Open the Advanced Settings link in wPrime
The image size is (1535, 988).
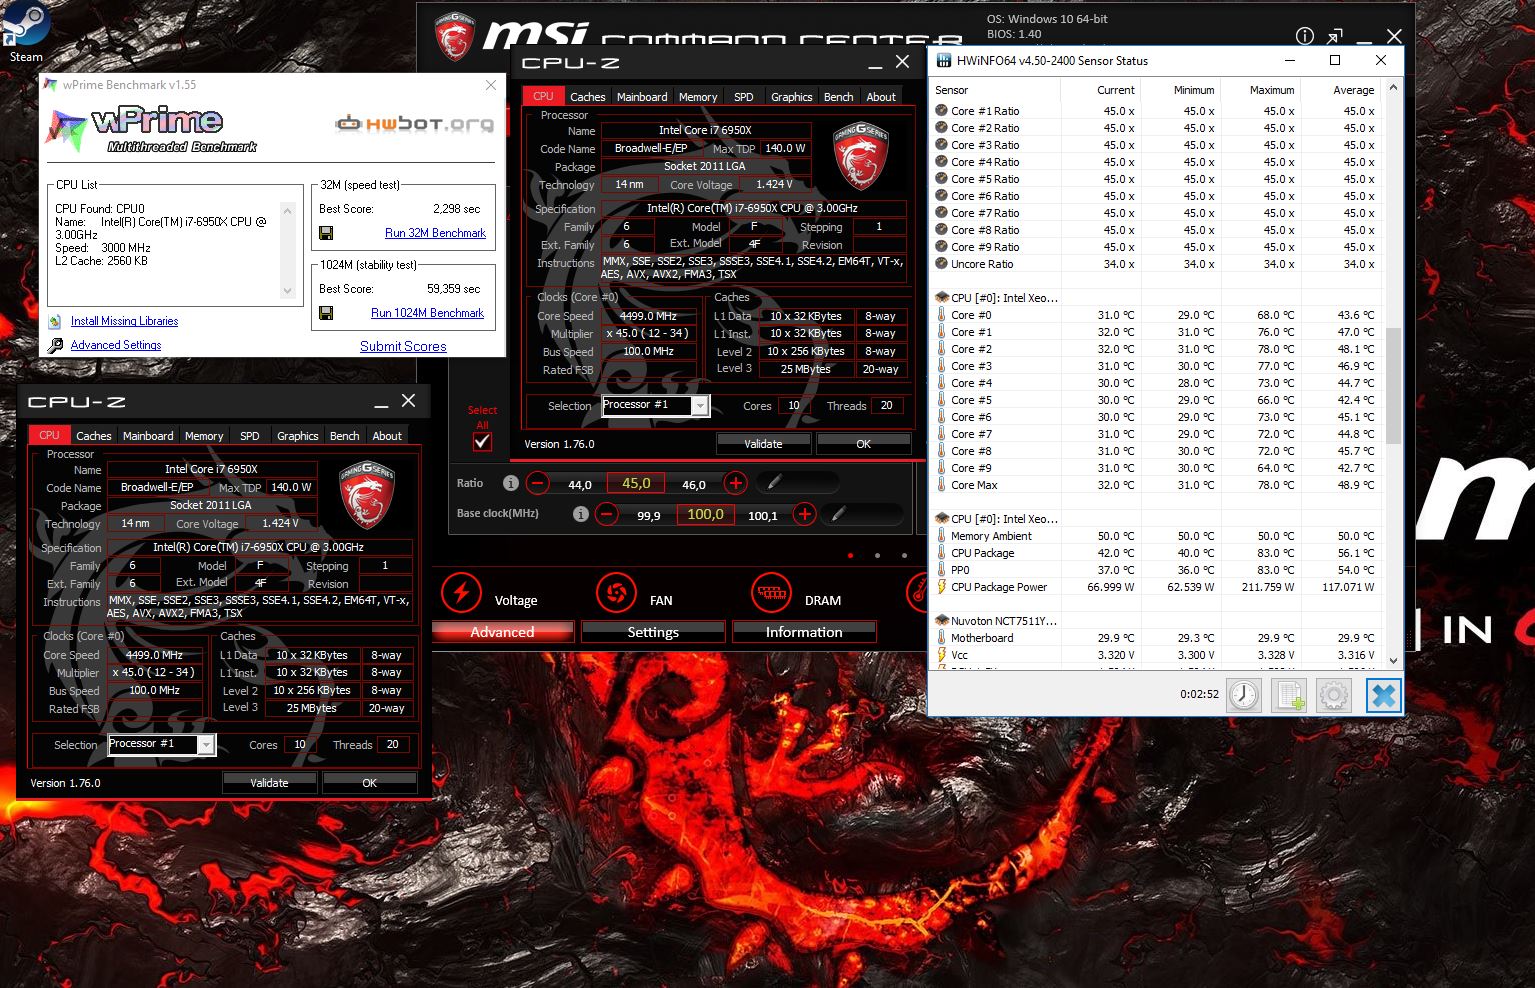tap(116, 345)
